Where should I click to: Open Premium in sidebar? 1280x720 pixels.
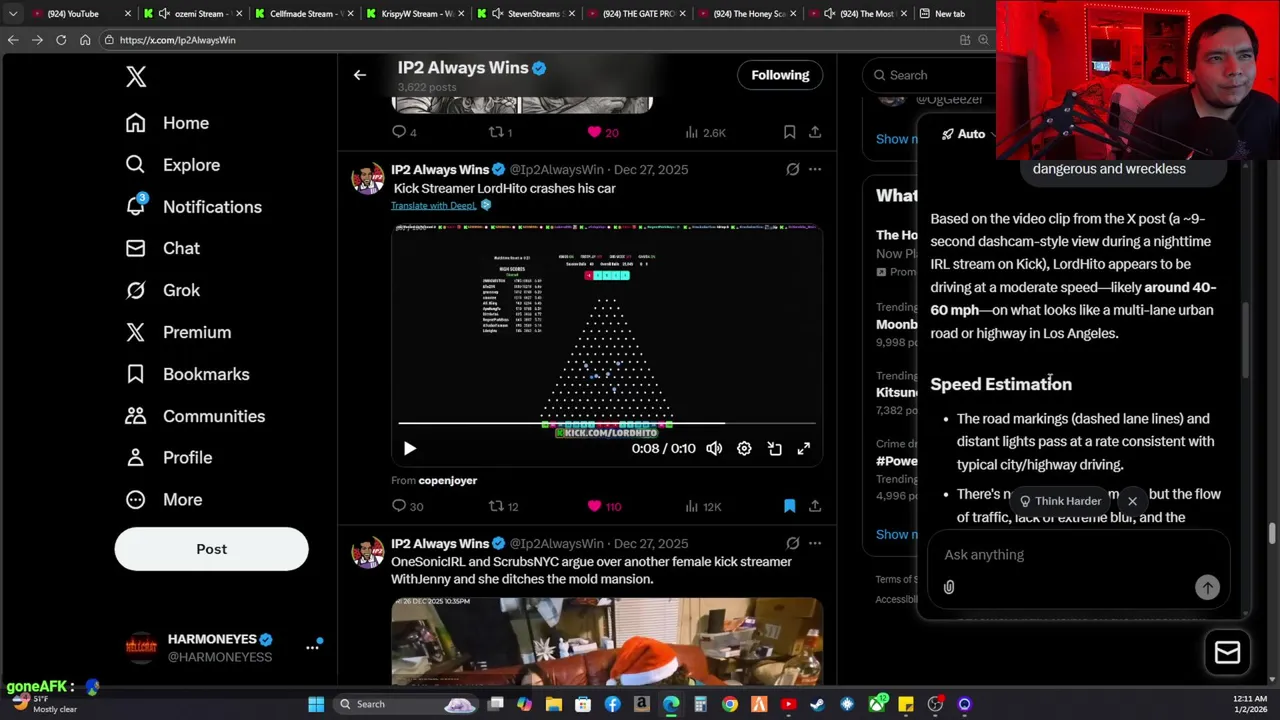click(x=178, y=332)
